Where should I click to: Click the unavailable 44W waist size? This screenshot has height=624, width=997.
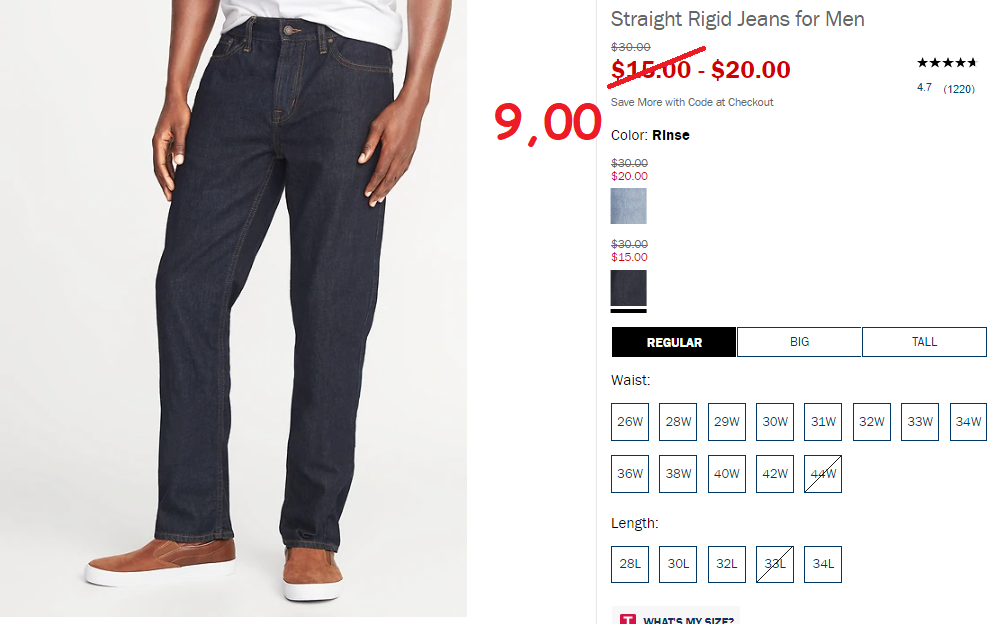click(823, 474)
